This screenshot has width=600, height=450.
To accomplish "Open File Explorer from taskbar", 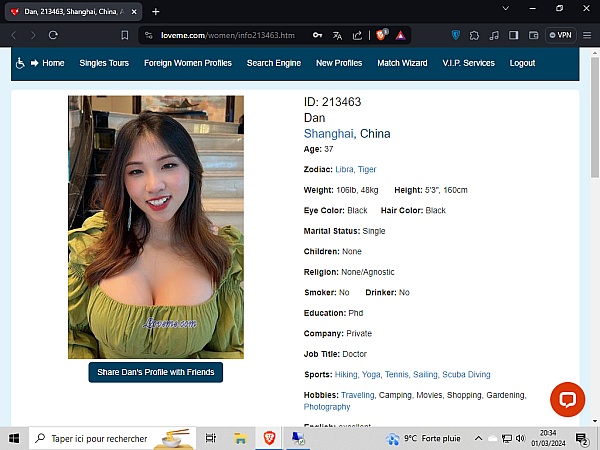I will pyautogui.click(x=240, y=438).
